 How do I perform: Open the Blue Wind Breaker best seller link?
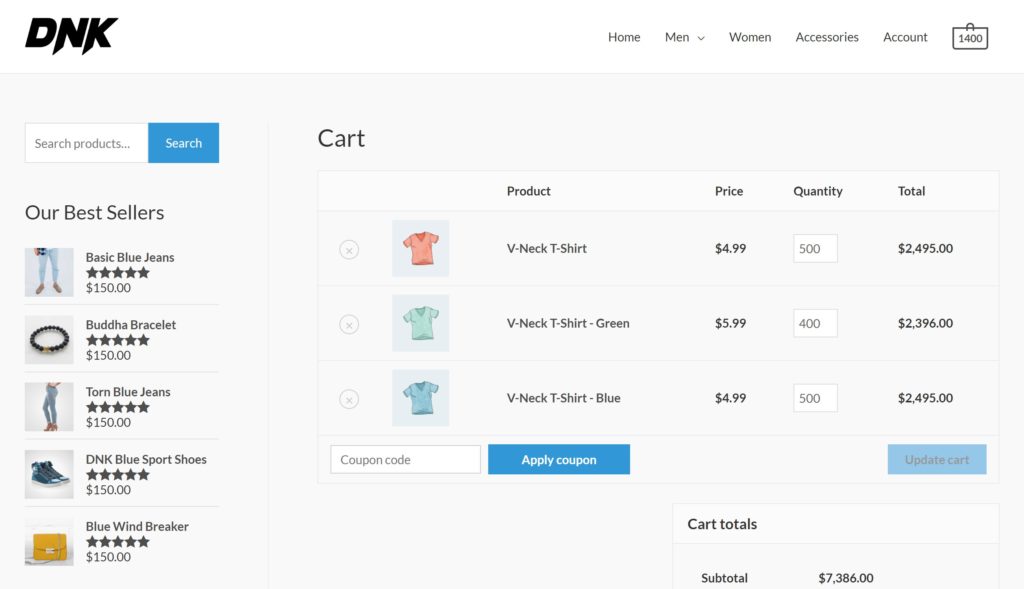(137, 526)
